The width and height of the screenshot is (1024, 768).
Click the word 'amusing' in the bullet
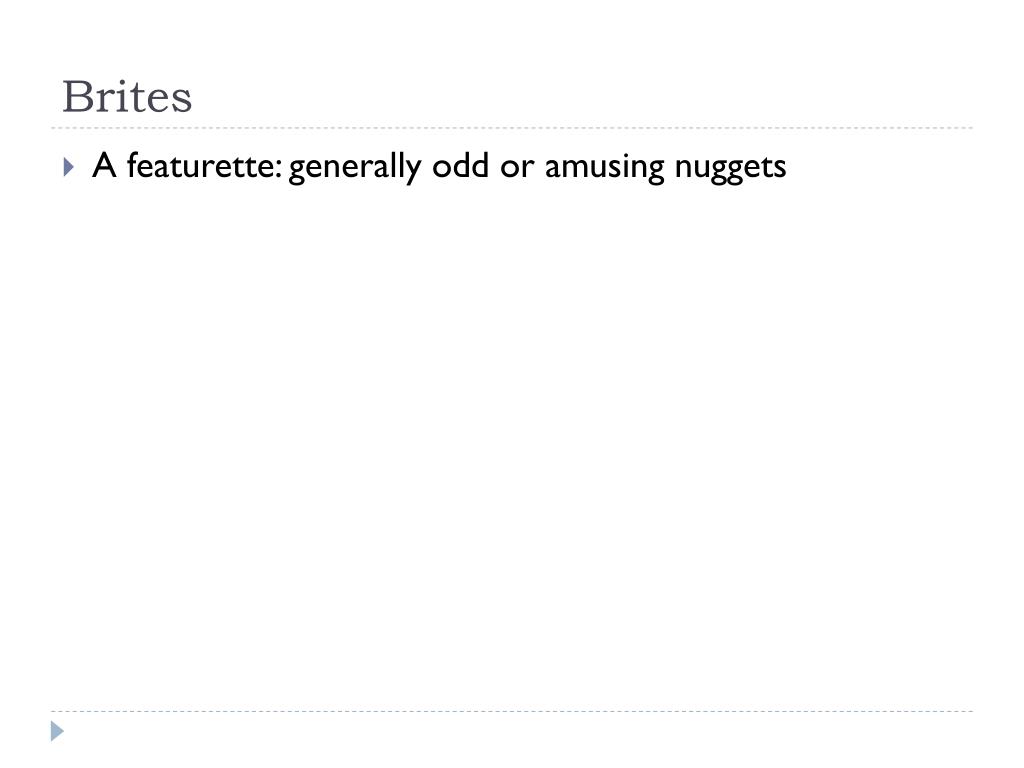click(604, 167)
